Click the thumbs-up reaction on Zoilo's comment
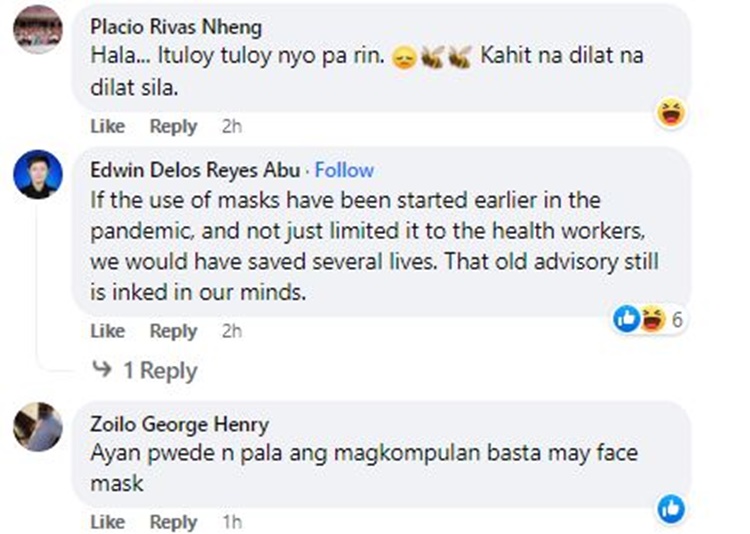750x534 pixels. point(670,509)
